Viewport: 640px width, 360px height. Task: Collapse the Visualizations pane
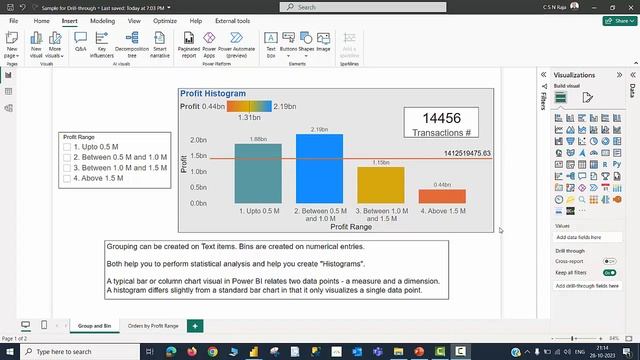pyautogui.click(x=619, y=75)
